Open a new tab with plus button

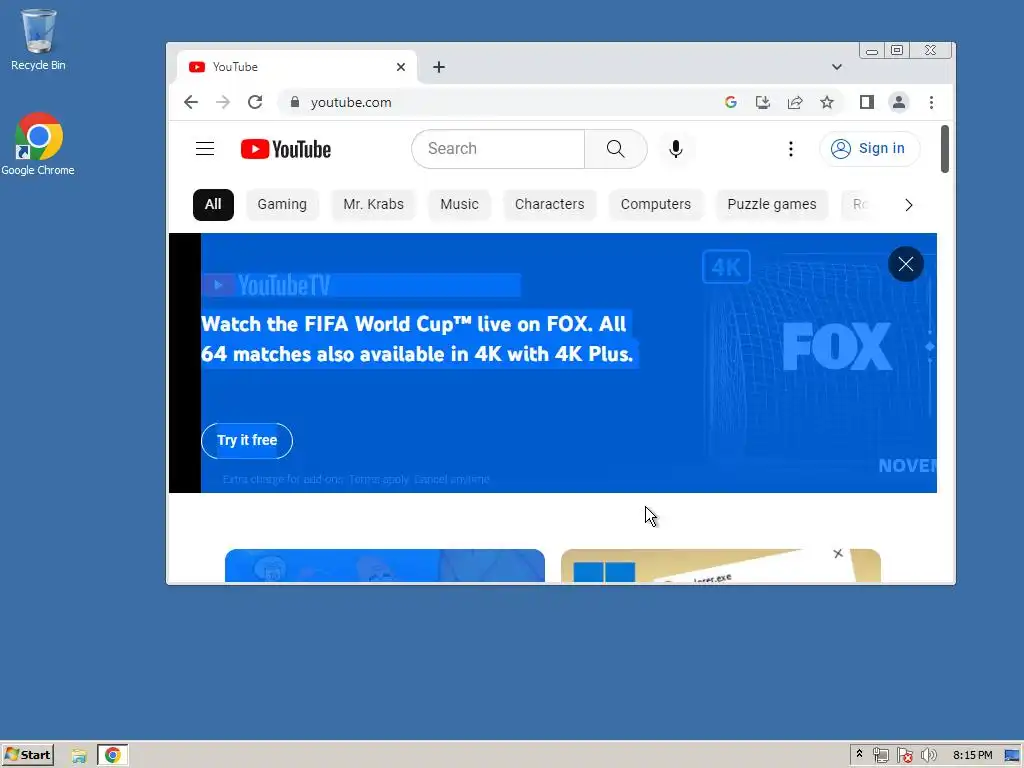pyautogui.click(x=439, y=67)
